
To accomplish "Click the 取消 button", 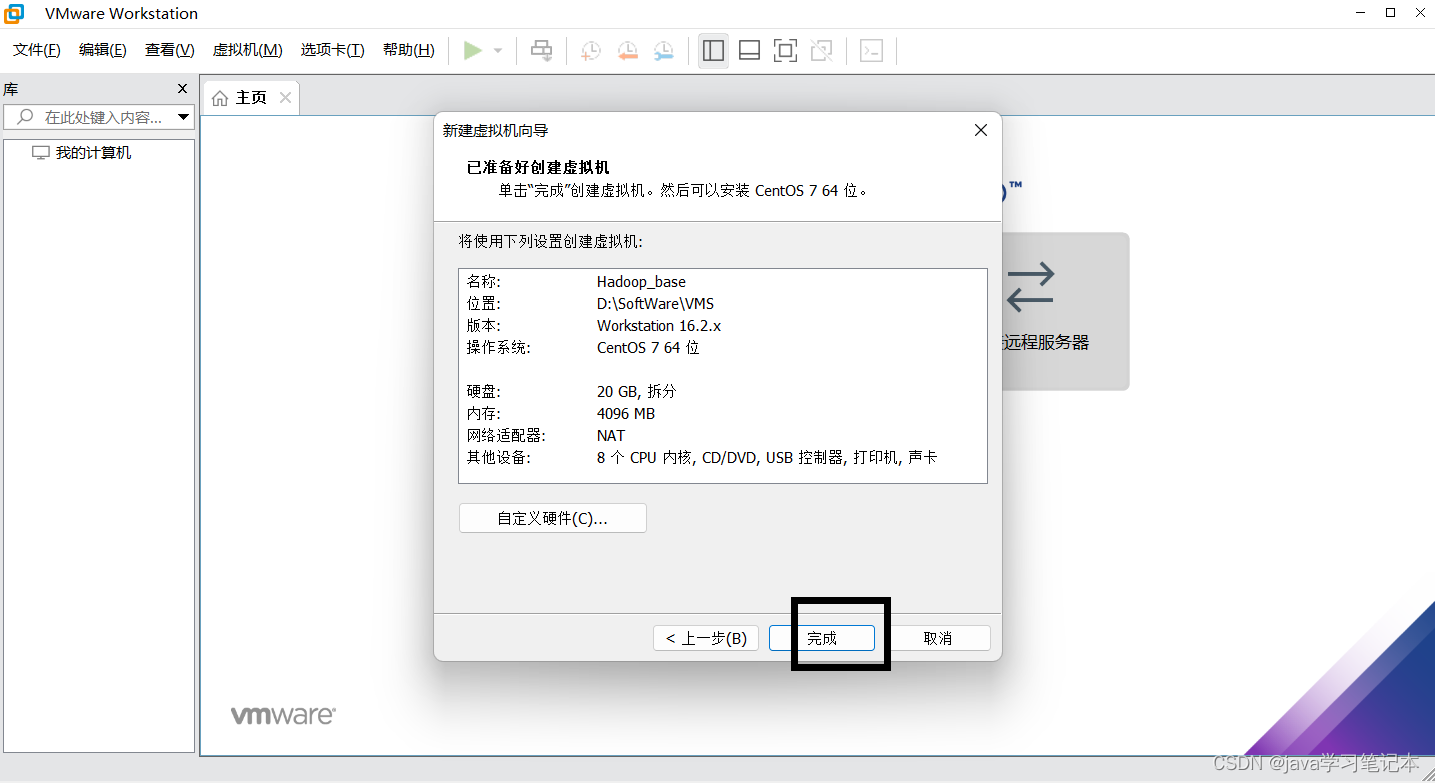I will [938, 638].
